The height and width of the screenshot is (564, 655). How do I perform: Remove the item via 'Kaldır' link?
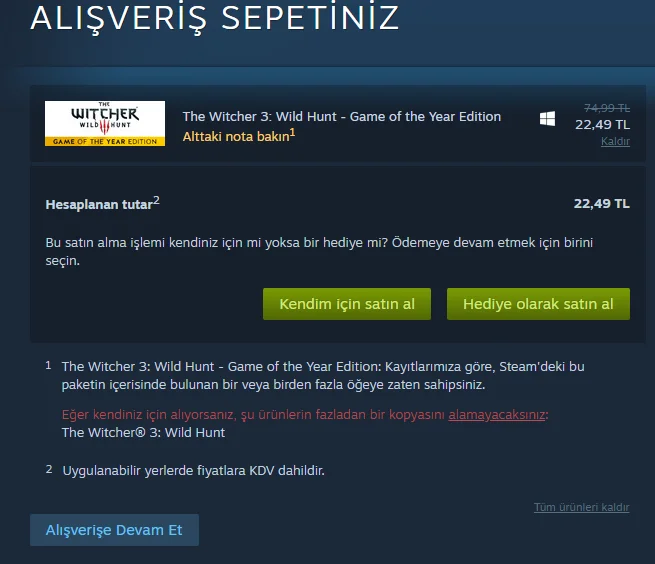pos(615,141)
